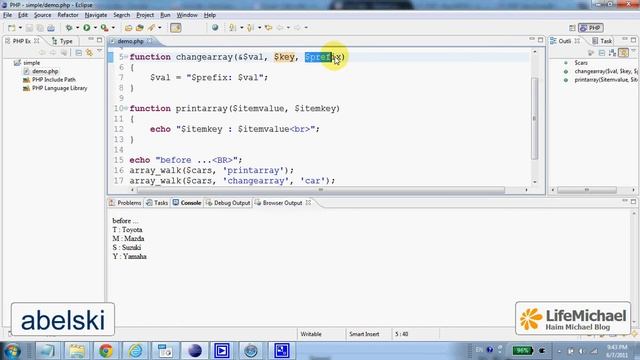Switch to the Console tab
Viewport: 640px width, 360px height.
[x=187, y=203]
